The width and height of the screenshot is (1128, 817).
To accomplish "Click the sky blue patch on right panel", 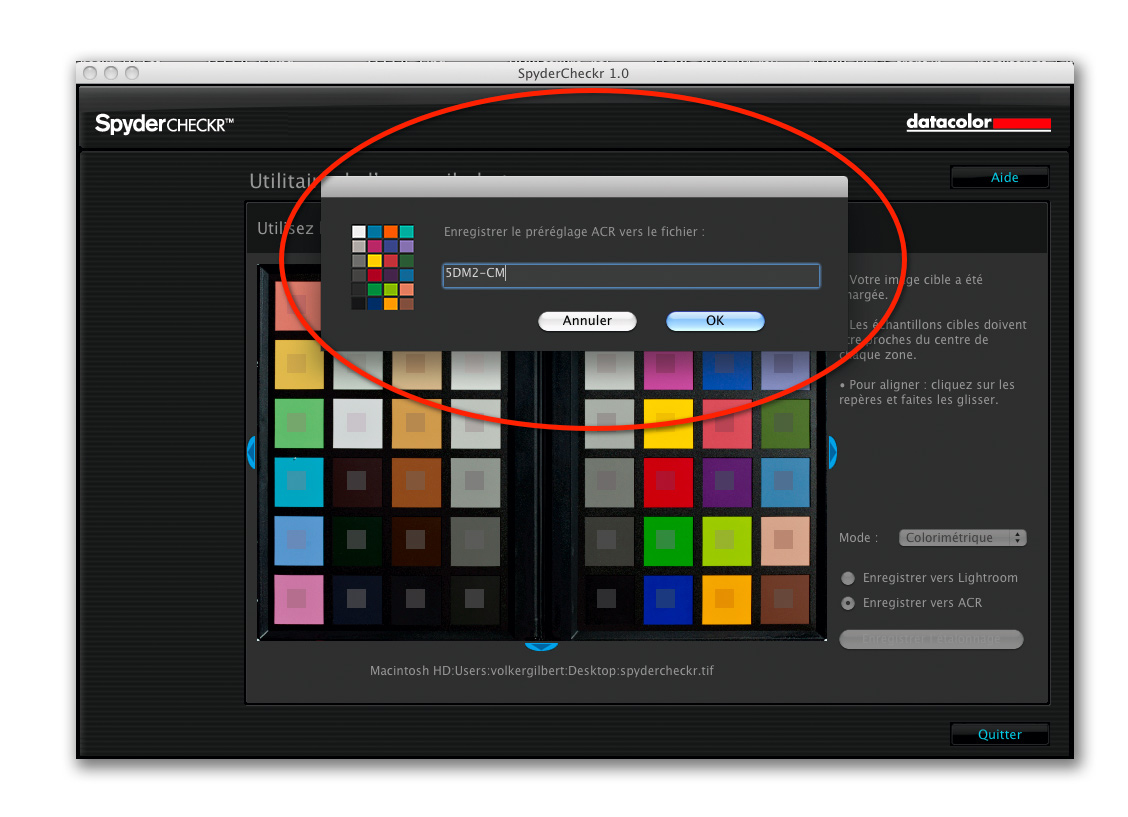I will (785, 482).
